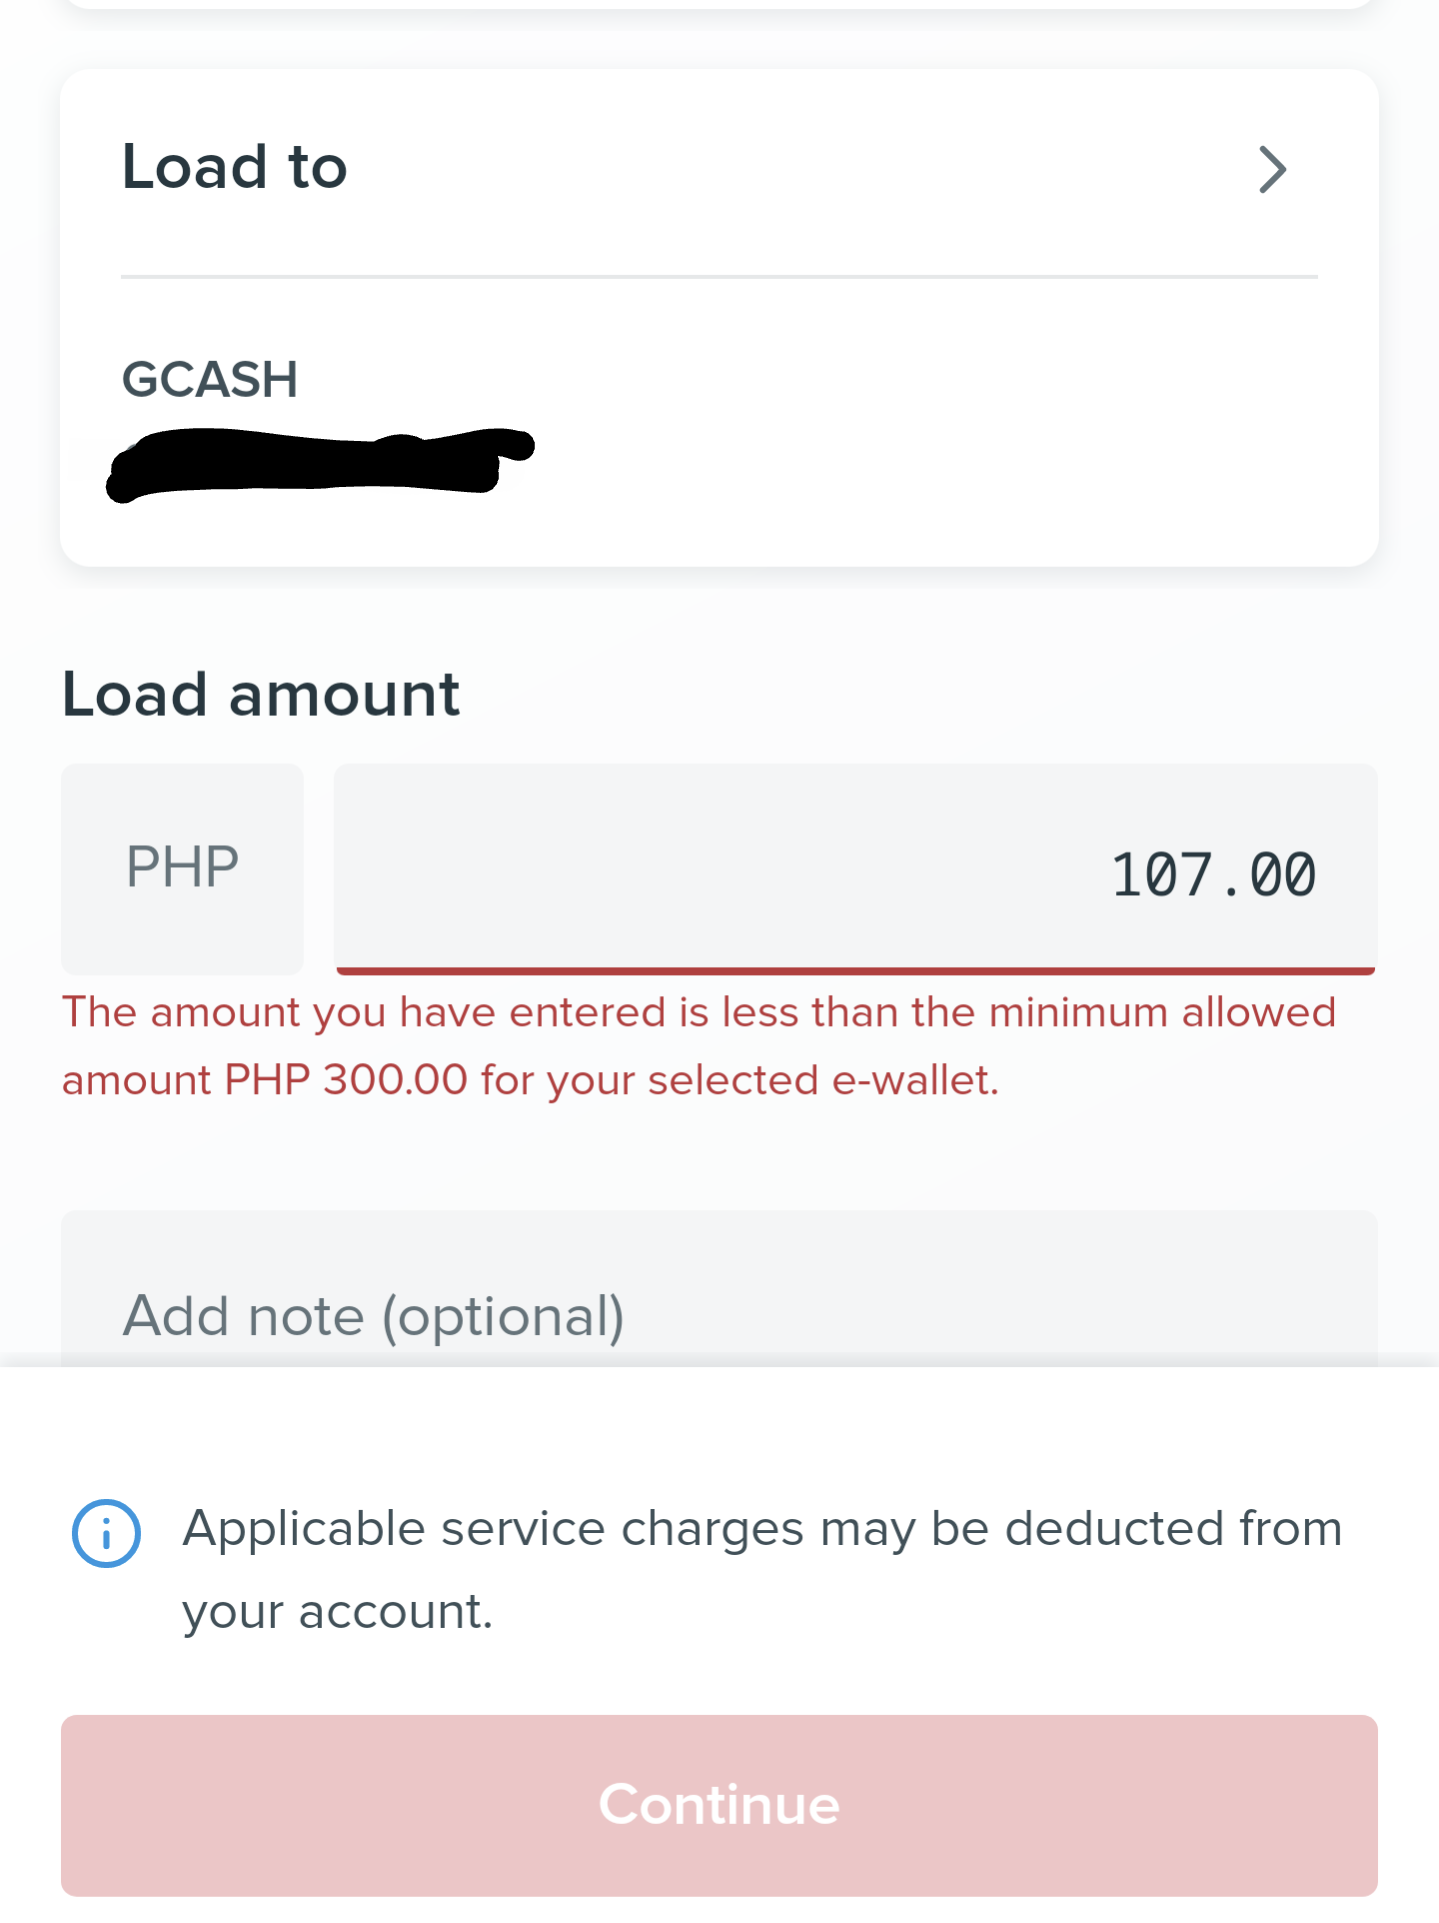Click the divider under Load to
Viewport: 1439px width, 1923px height.
point(719,276)
